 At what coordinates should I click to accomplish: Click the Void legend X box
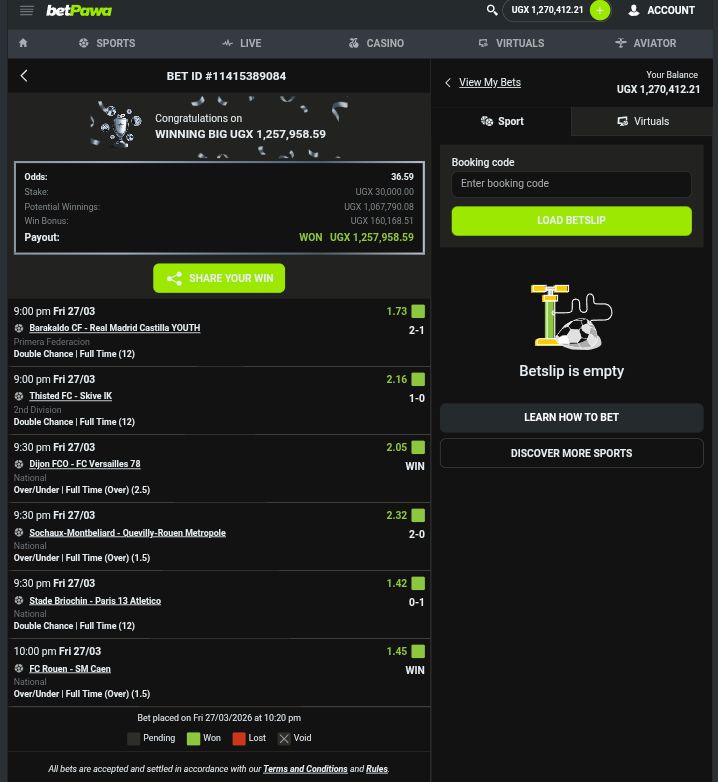click(284, 739)
